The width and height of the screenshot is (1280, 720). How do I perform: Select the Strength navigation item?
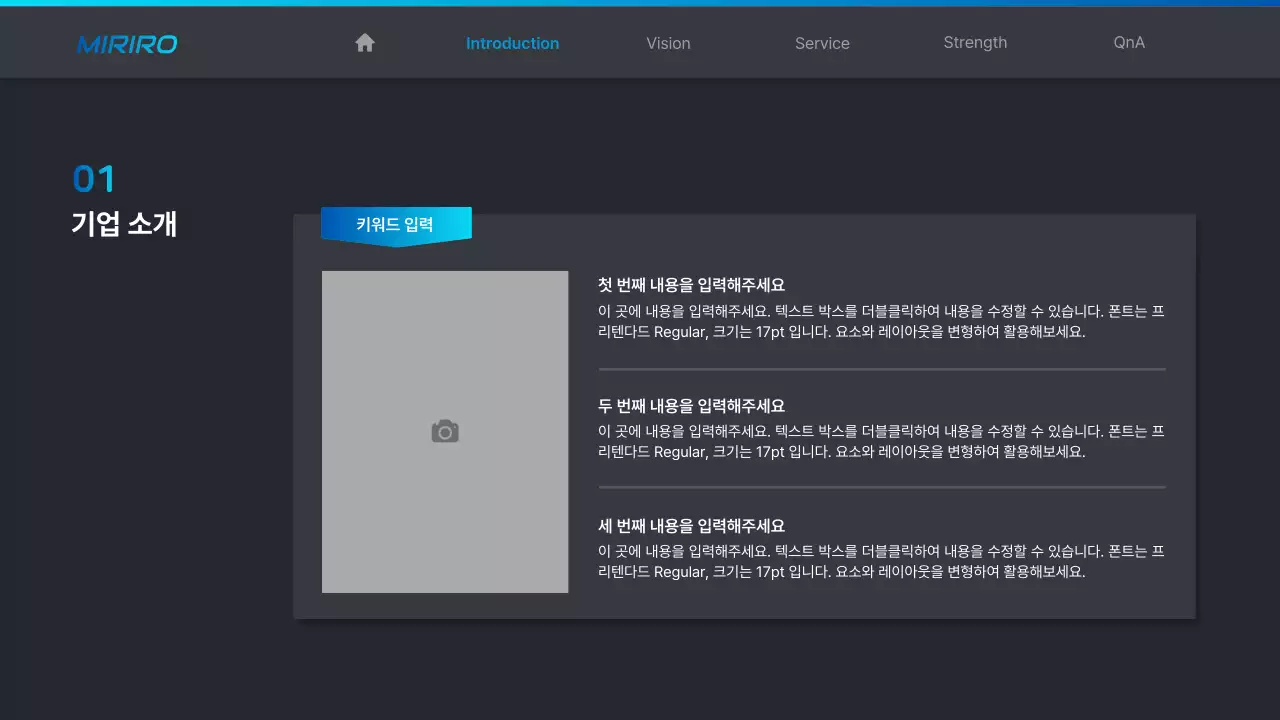975,42
